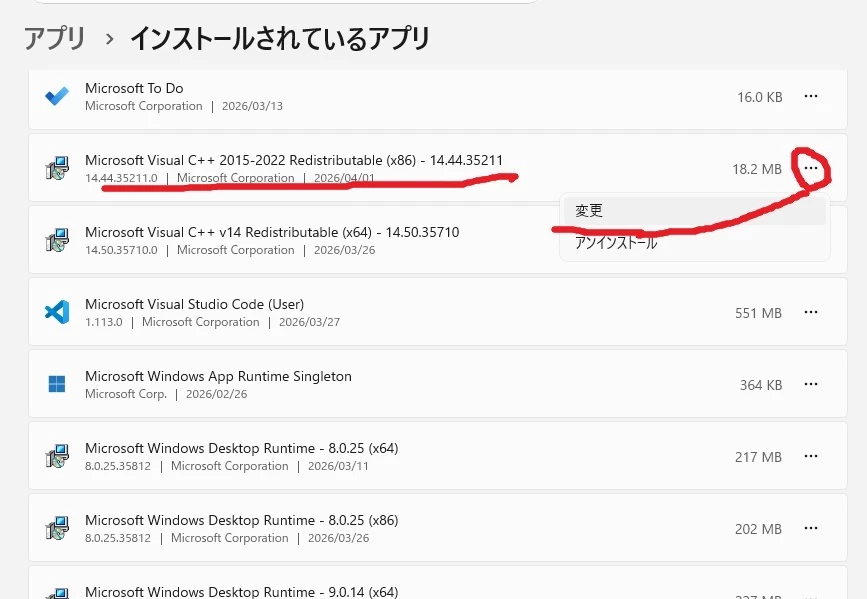Choose アンインストール from the context menu
Image resolution: width=867 pixels, height=599 pixels.
point(694,242)
